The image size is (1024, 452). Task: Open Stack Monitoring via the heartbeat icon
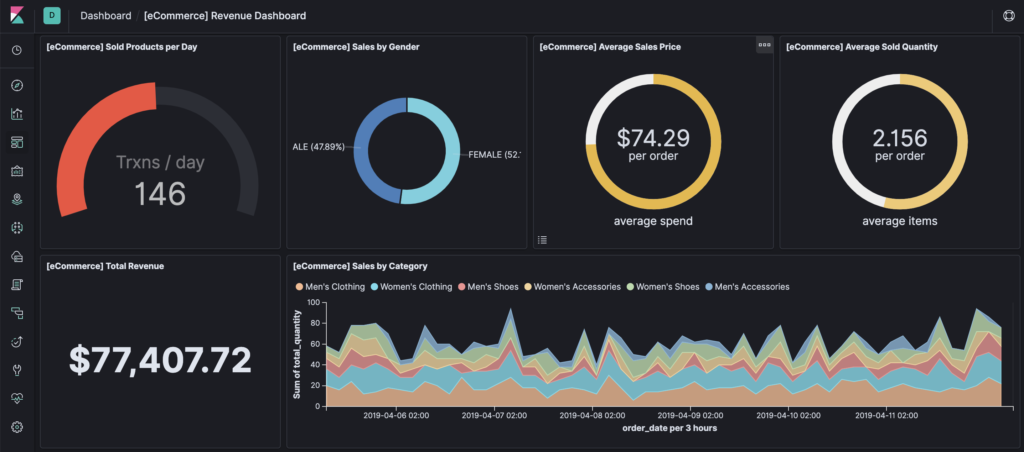coord(17,398)
